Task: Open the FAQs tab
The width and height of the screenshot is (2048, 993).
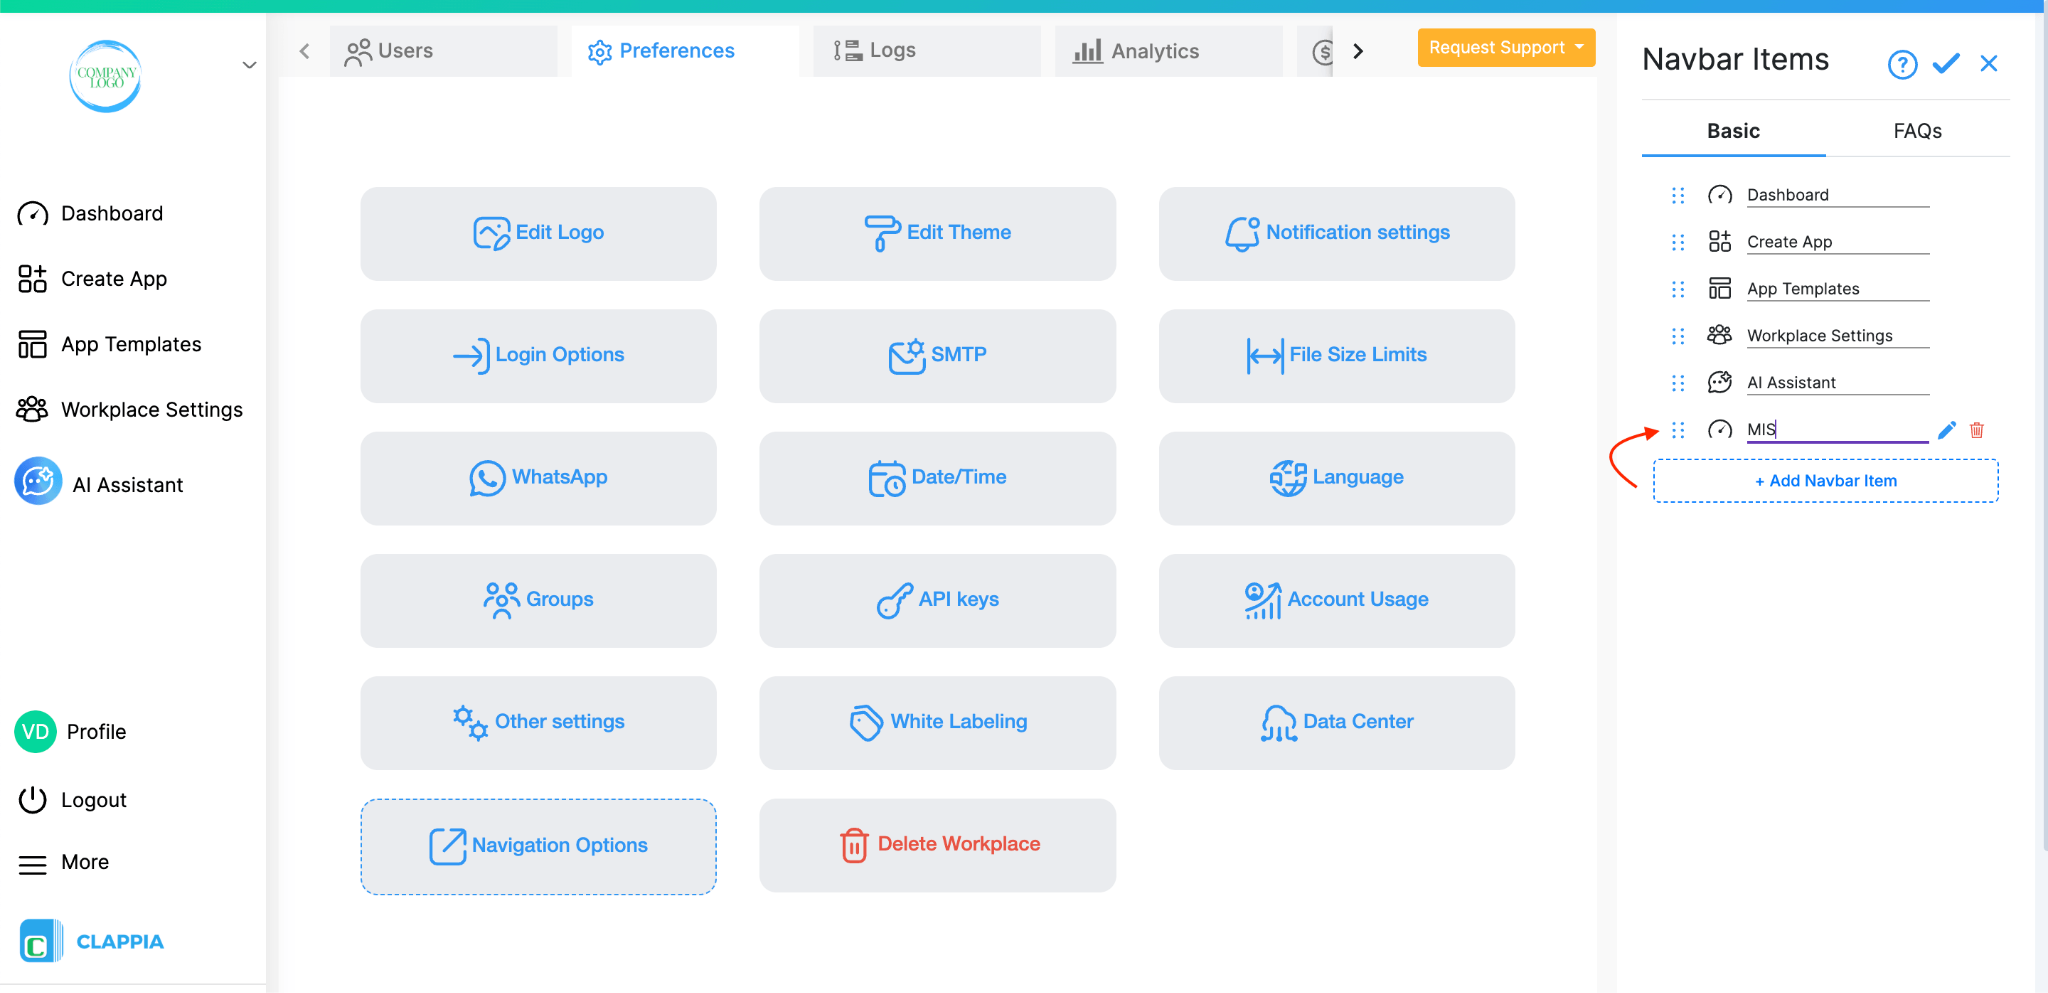Action: pyautogui.click(x=1916, y=130)
